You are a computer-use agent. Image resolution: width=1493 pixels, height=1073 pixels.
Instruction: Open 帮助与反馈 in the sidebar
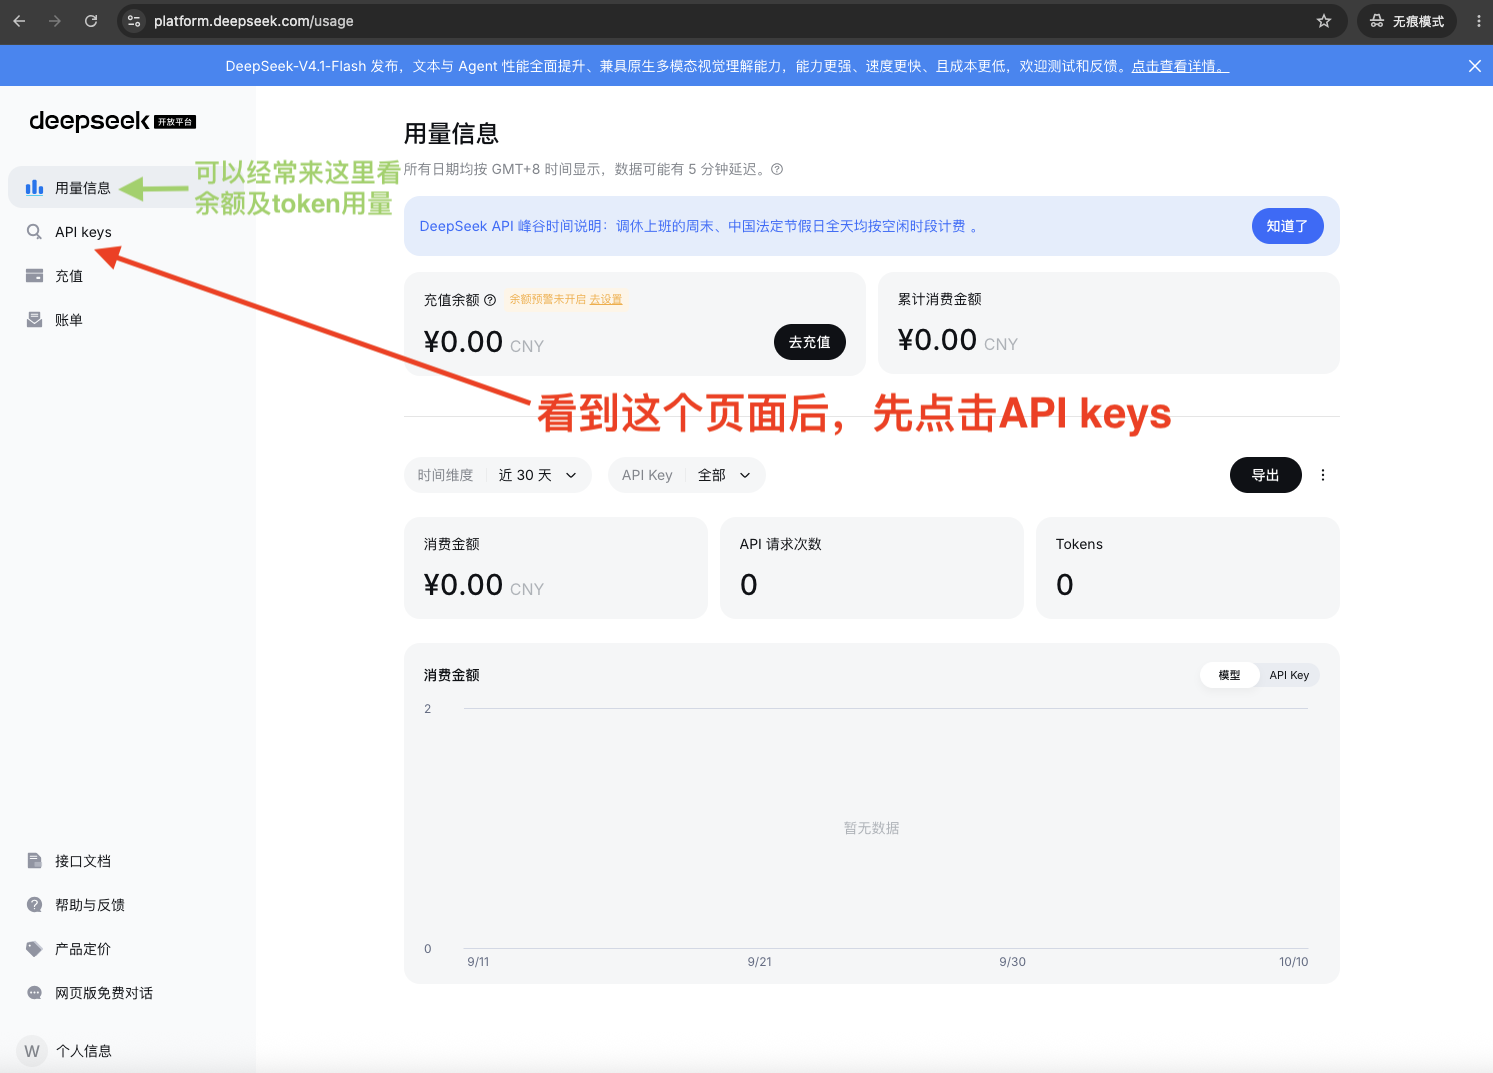pos(90,905)
